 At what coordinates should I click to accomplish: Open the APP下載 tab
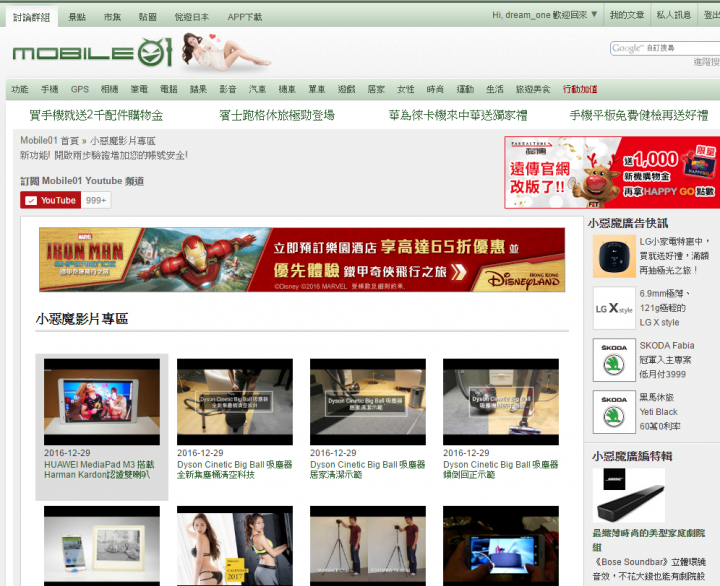coord(245,17)
